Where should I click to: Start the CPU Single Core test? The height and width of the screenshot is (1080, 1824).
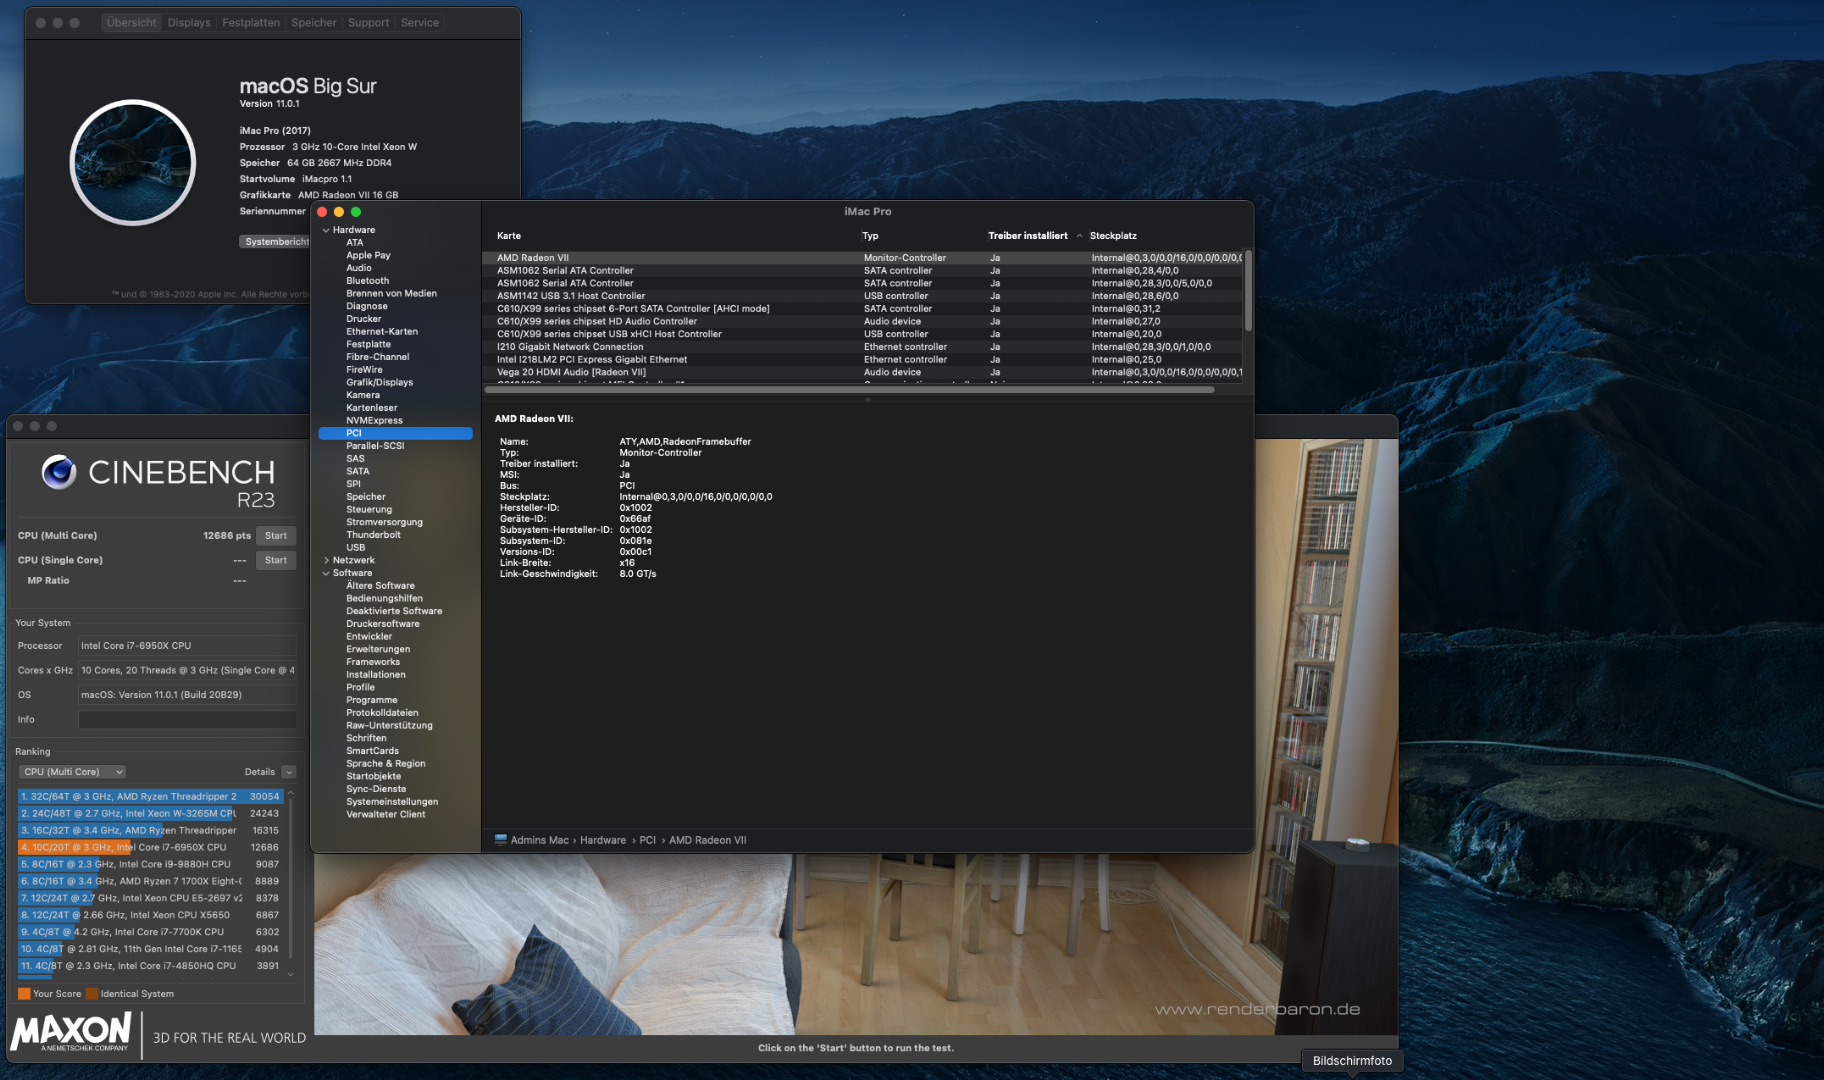(276, 560)
